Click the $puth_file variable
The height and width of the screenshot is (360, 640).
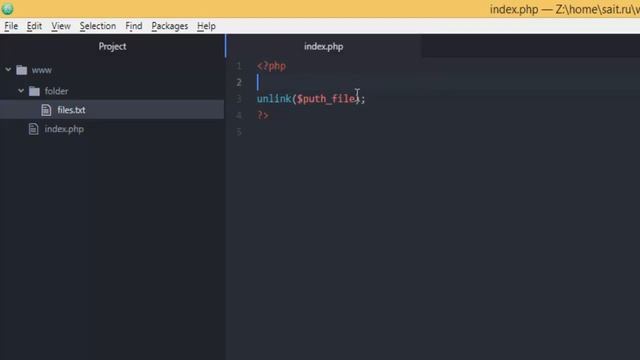(x=327, y=99)
